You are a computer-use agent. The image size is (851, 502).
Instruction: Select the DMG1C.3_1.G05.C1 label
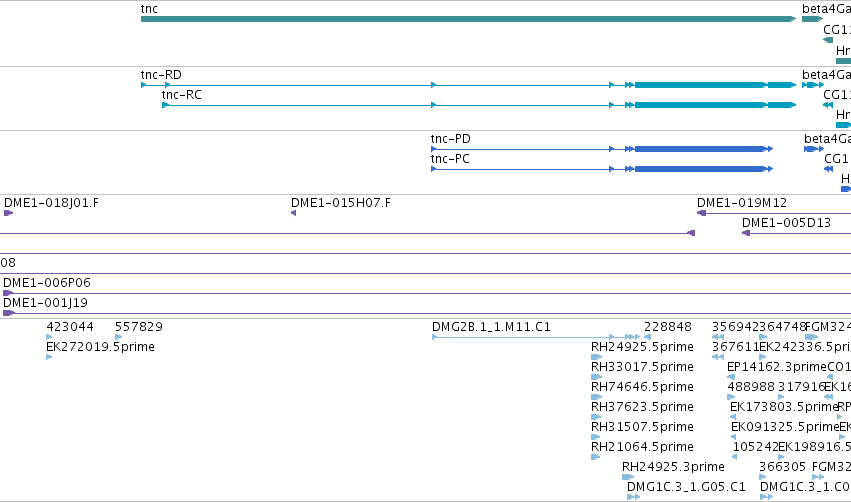686,487
